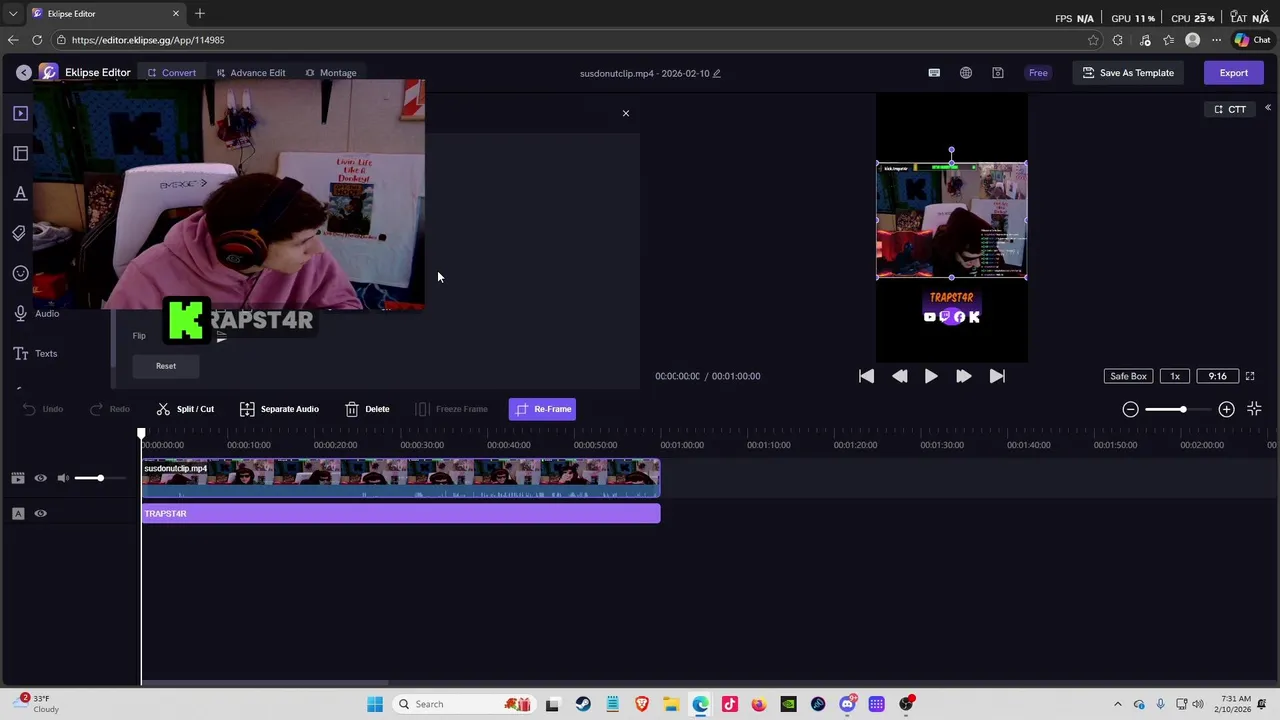This screenshot has height=720, width=1280.
Task: Zoom in the timeline with plus icon
Action: [x=1226, y=409]
